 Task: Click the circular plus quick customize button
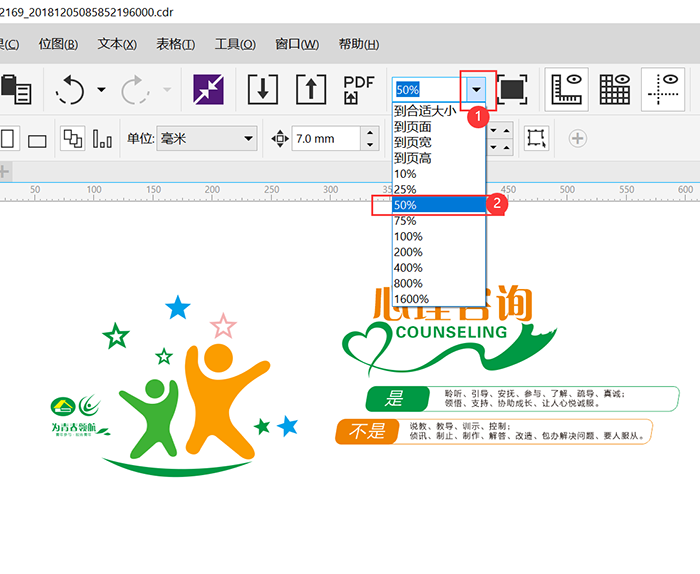click(577, 138)
